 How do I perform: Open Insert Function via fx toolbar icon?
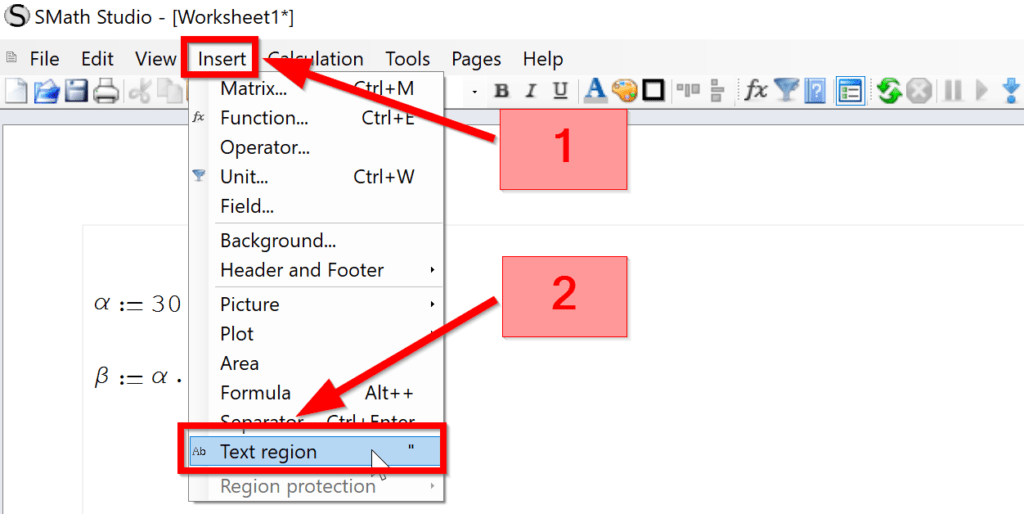[x=756, y=91]
